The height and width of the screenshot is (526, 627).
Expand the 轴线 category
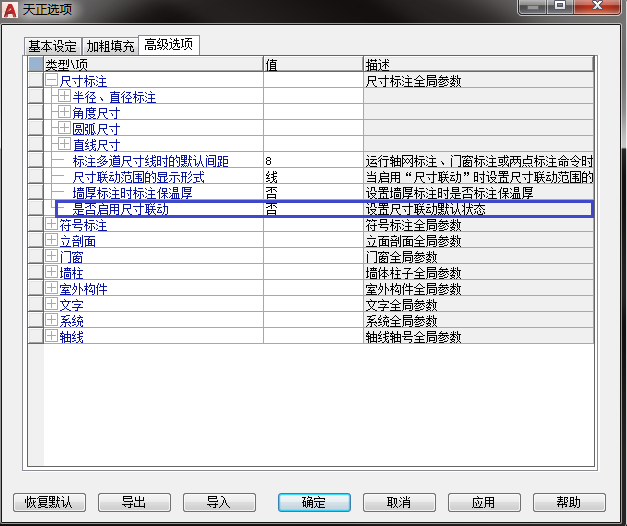tap(51, 337)
